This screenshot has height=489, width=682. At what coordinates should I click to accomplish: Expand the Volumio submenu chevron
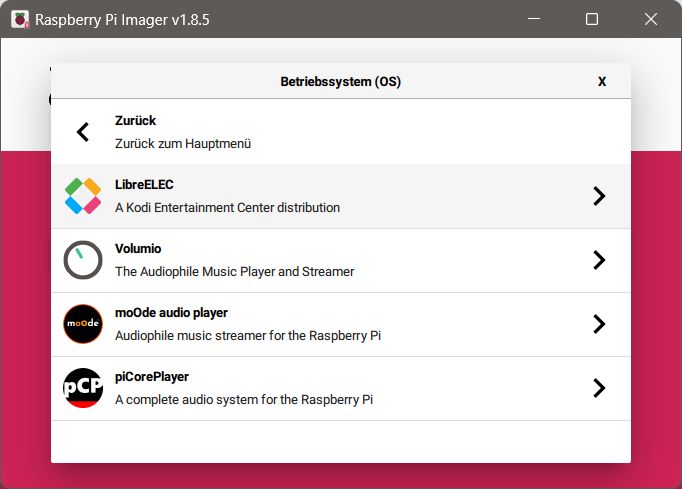[599, 260]
